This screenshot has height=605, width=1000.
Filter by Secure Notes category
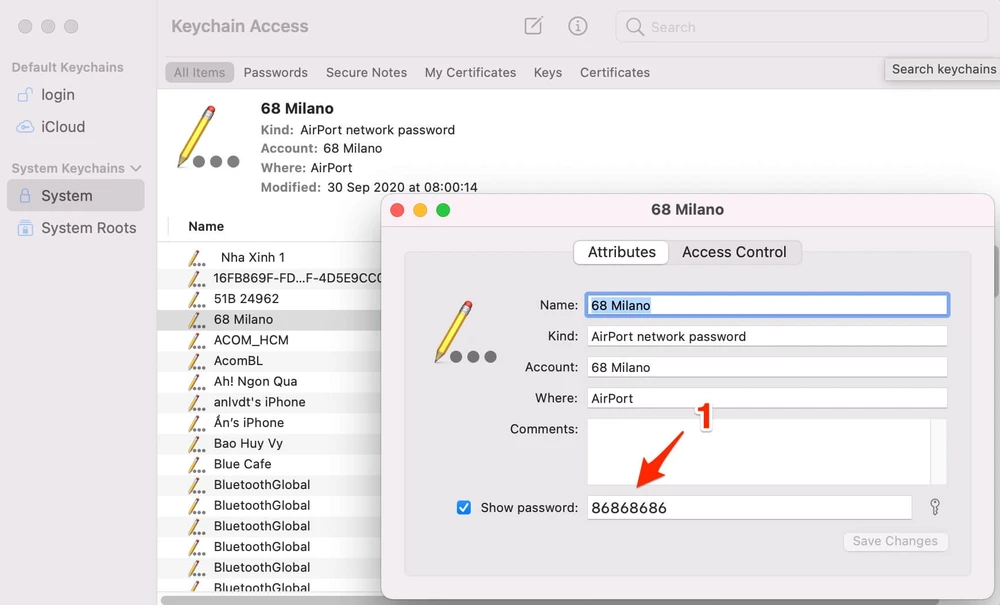point(366,72)
